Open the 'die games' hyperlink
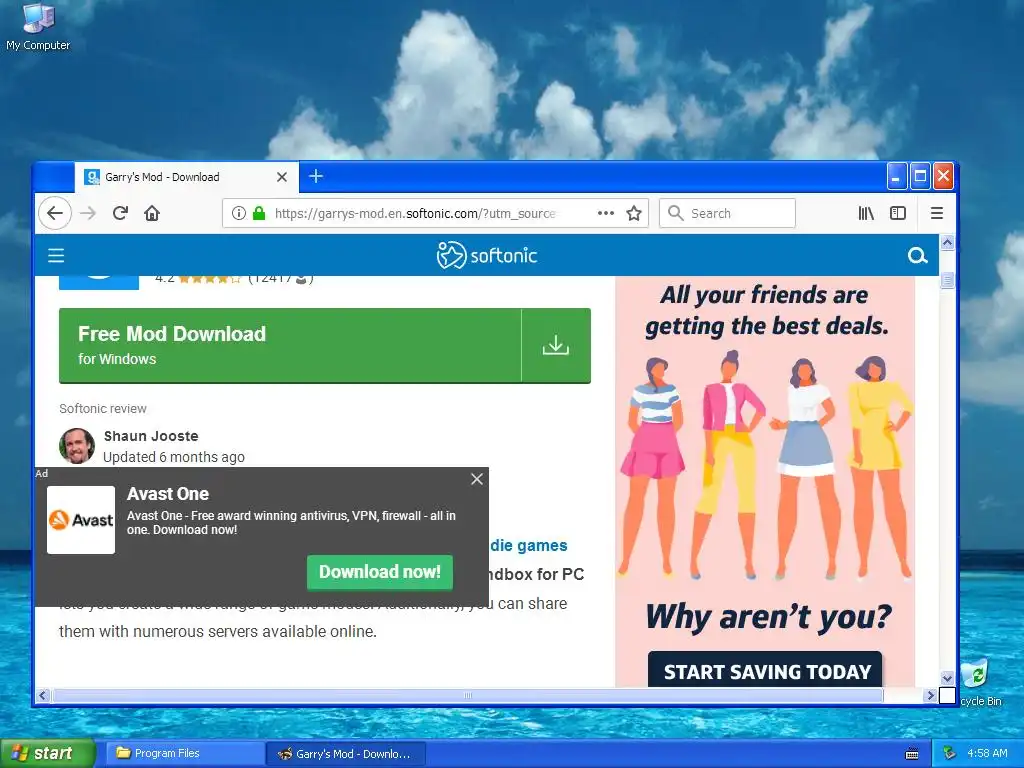Viewport: 1024px width, 768px height. 529,545
